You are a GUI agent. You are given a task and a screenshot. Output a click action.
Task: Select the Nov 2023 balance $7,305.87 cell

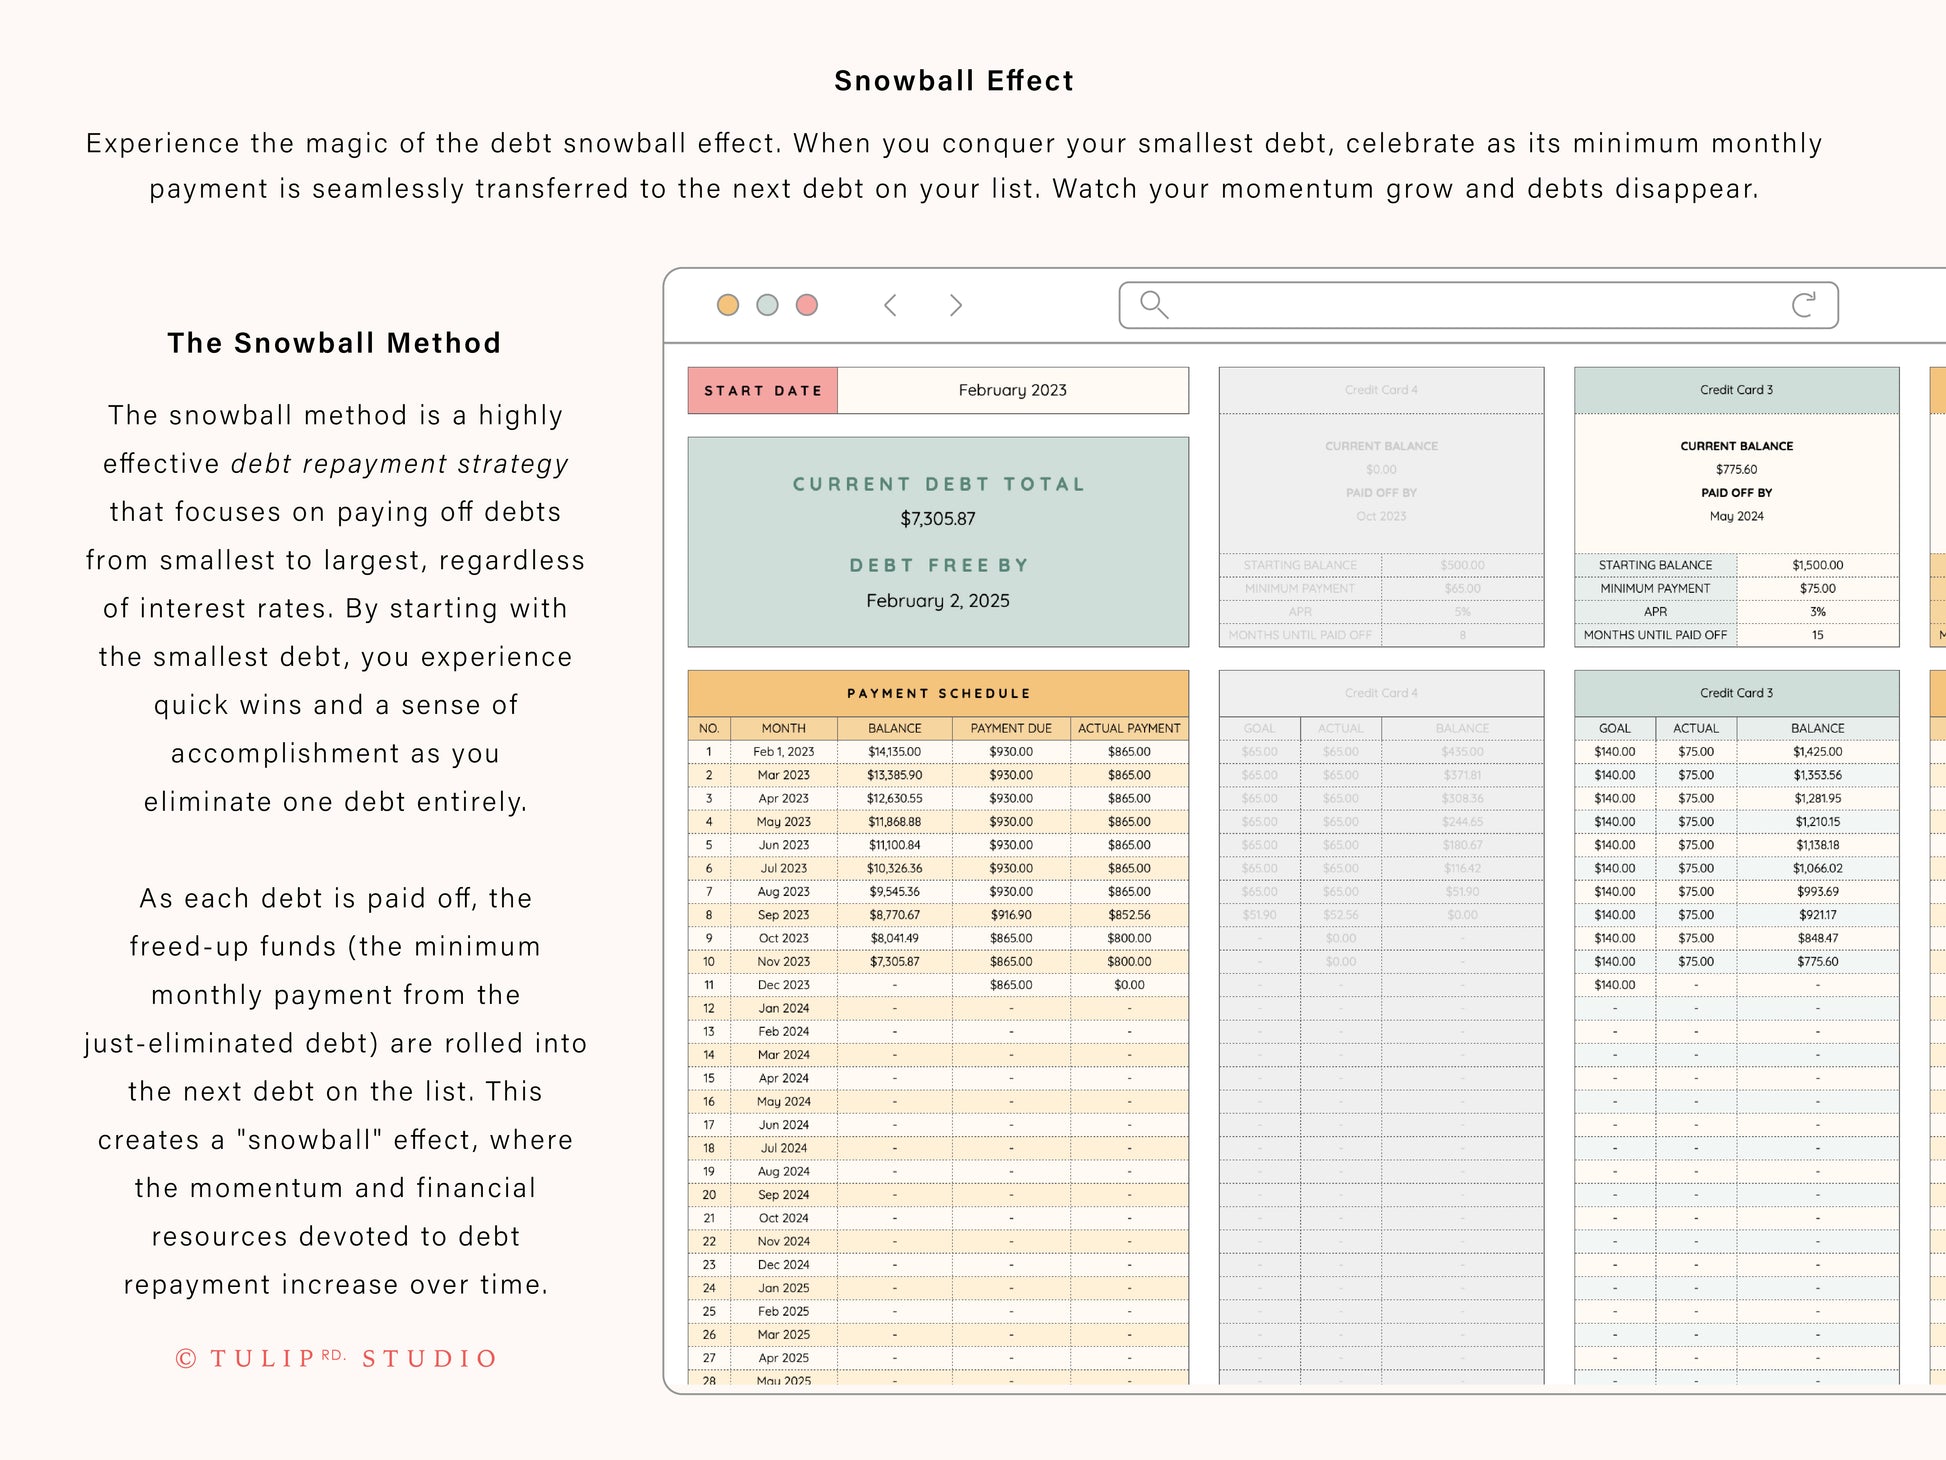894,961
